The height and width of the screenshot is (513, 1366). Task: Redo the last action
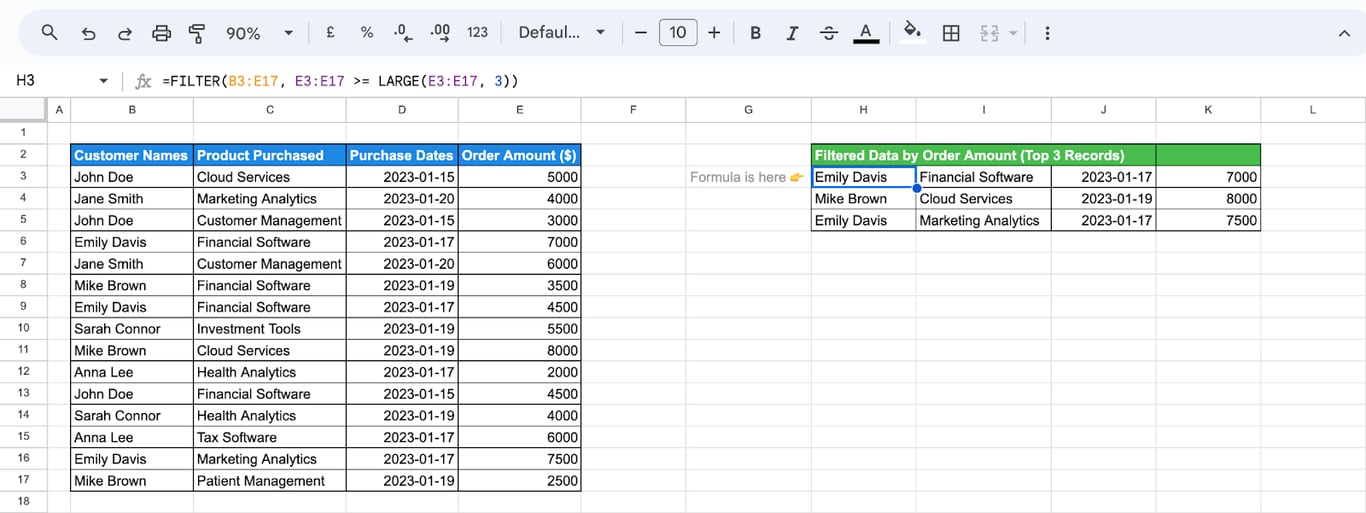click(125, 33)
